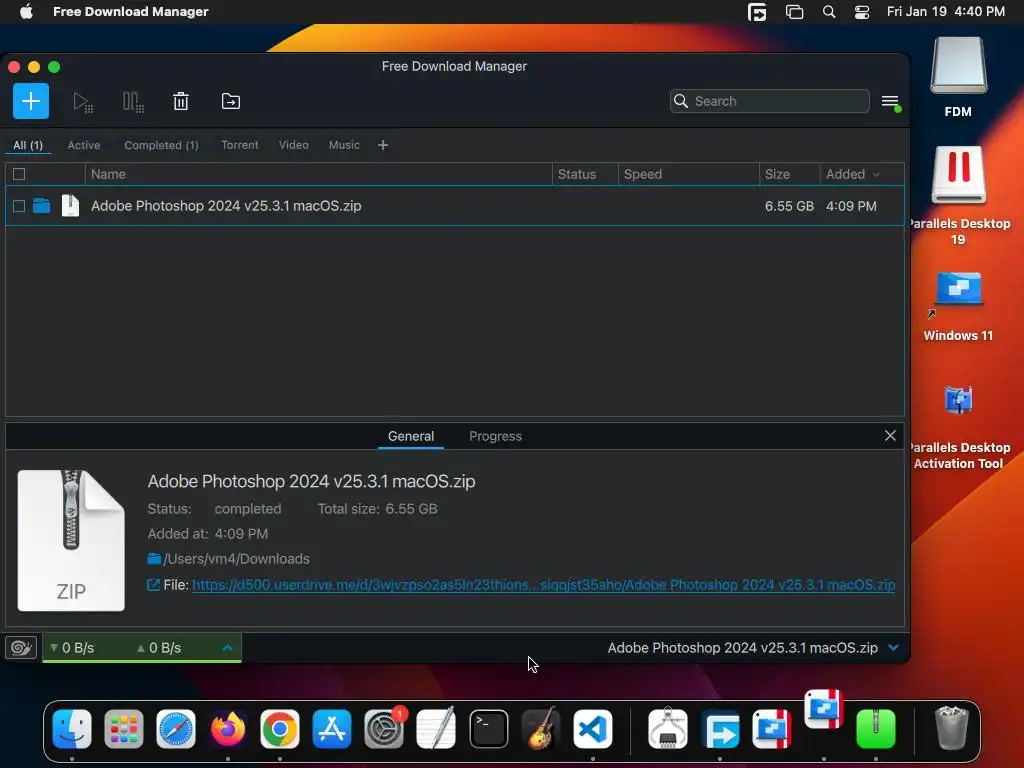Open the Apple menu
1024x768 pixels.
point(26,12)
